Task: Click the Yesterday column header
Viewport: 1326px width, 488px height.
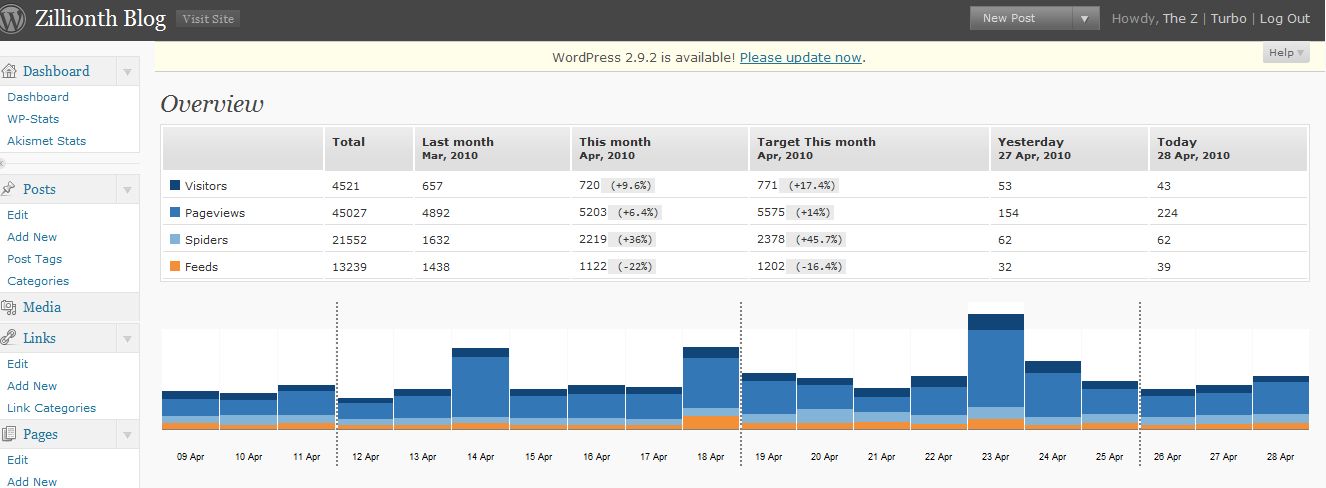Action: [x=1069, y=148]
